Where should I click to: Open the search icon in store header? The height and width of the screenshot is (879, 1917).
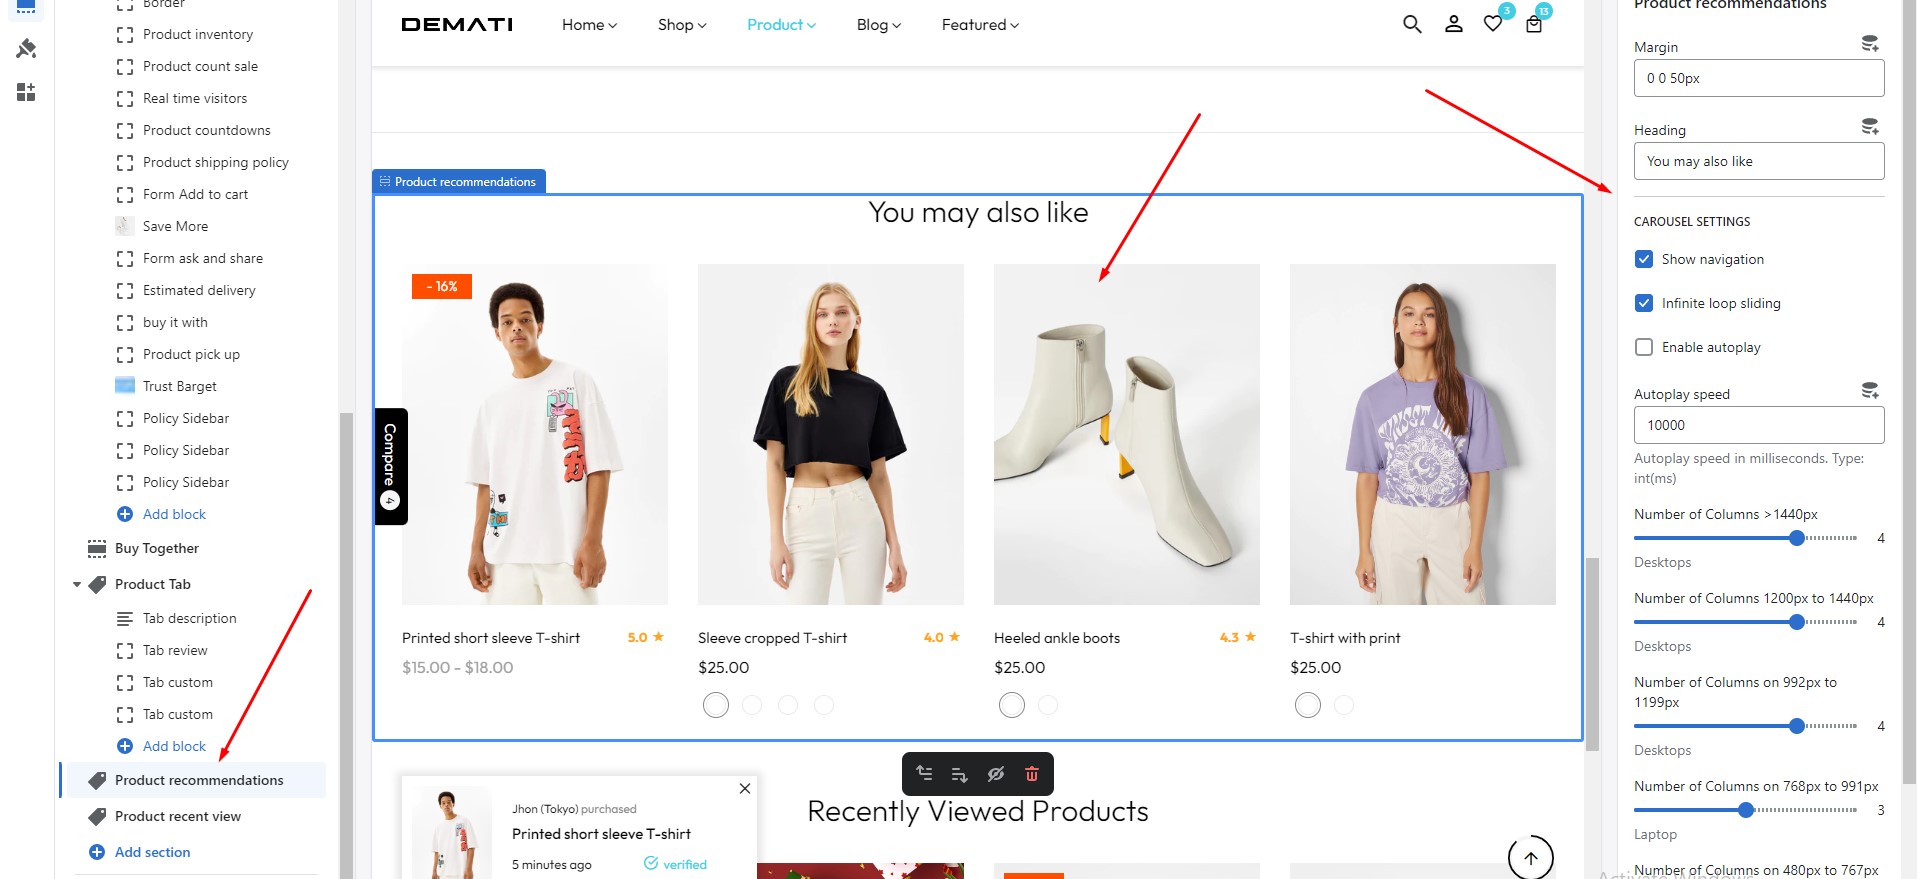click(1412, 25)
